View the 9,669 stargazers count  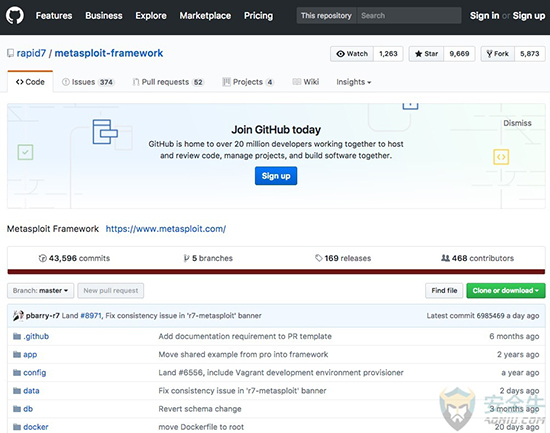(x=459, y=54)
